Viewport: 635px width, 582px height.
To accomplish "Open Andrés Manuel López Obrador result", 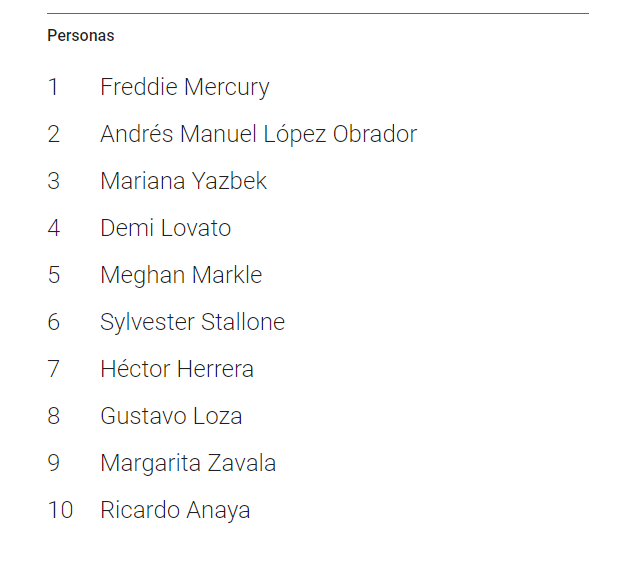I will 258,134.
